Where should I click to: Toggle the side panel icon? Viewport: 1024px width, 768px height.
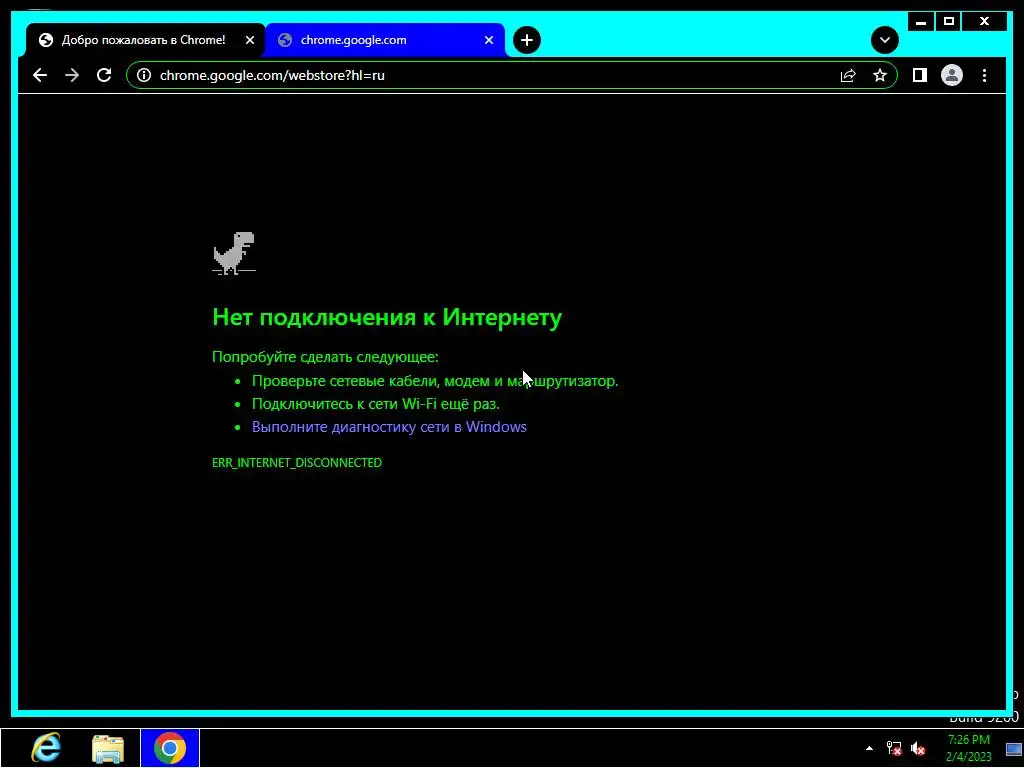pos(920,75)
